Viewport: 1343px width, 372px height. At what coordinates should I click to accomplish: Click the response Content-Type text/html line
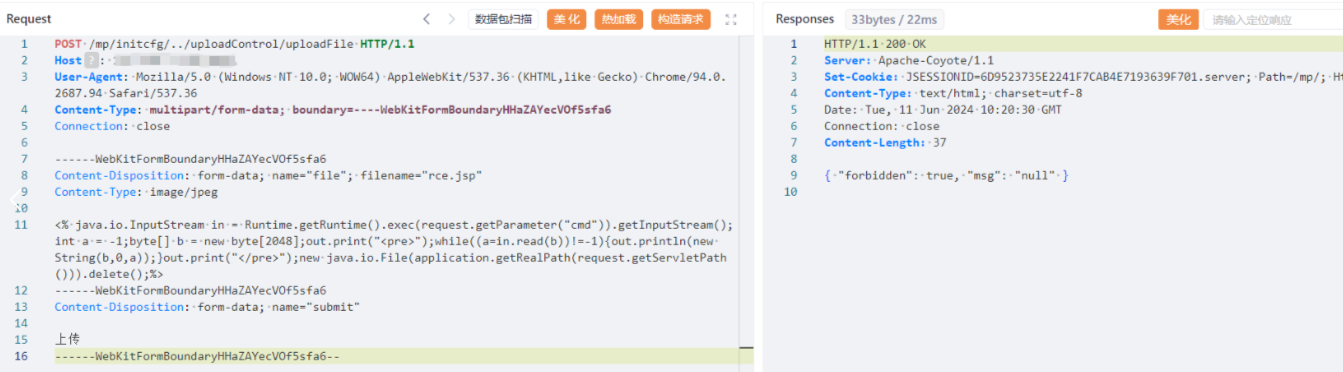point(953,93)
